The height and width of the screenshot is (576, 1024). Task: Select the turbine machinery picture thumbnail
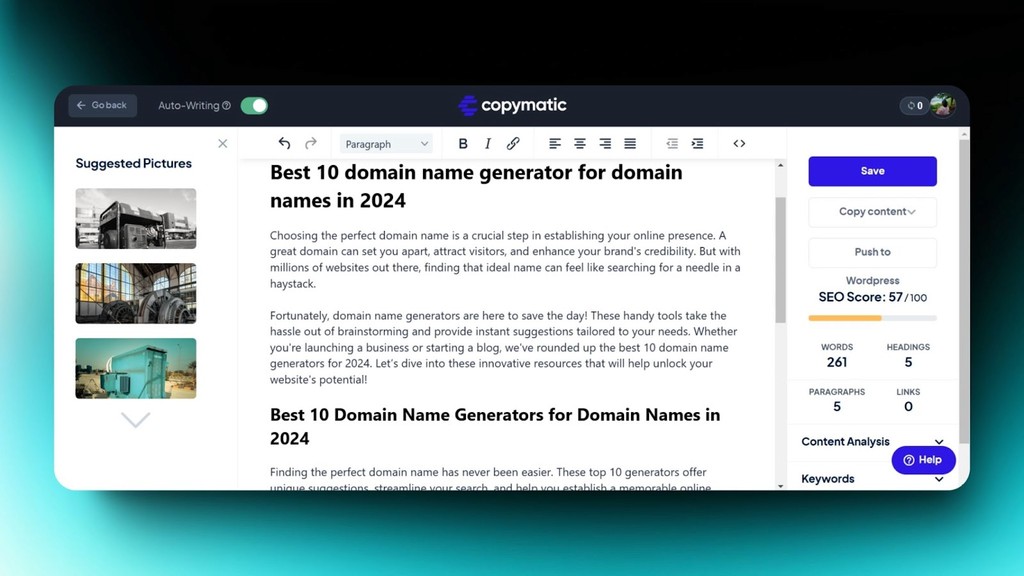pos(135,293)
